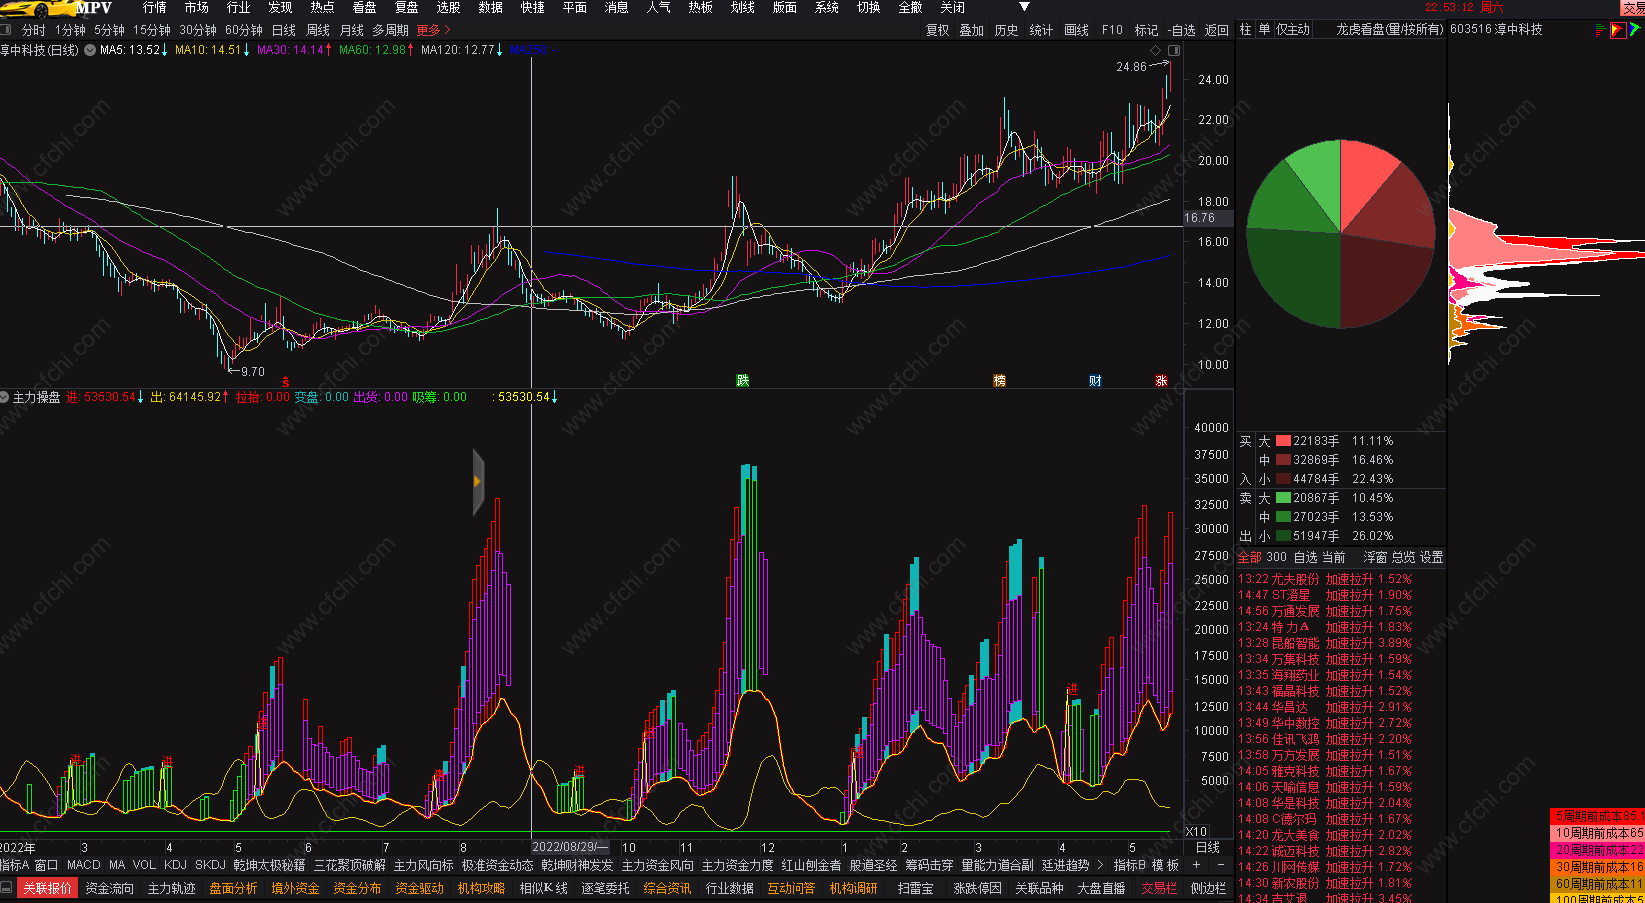The image size is (1645, 903).
Task: Click the period toolbar toggle icon before 分时
Action: point(7,30)
